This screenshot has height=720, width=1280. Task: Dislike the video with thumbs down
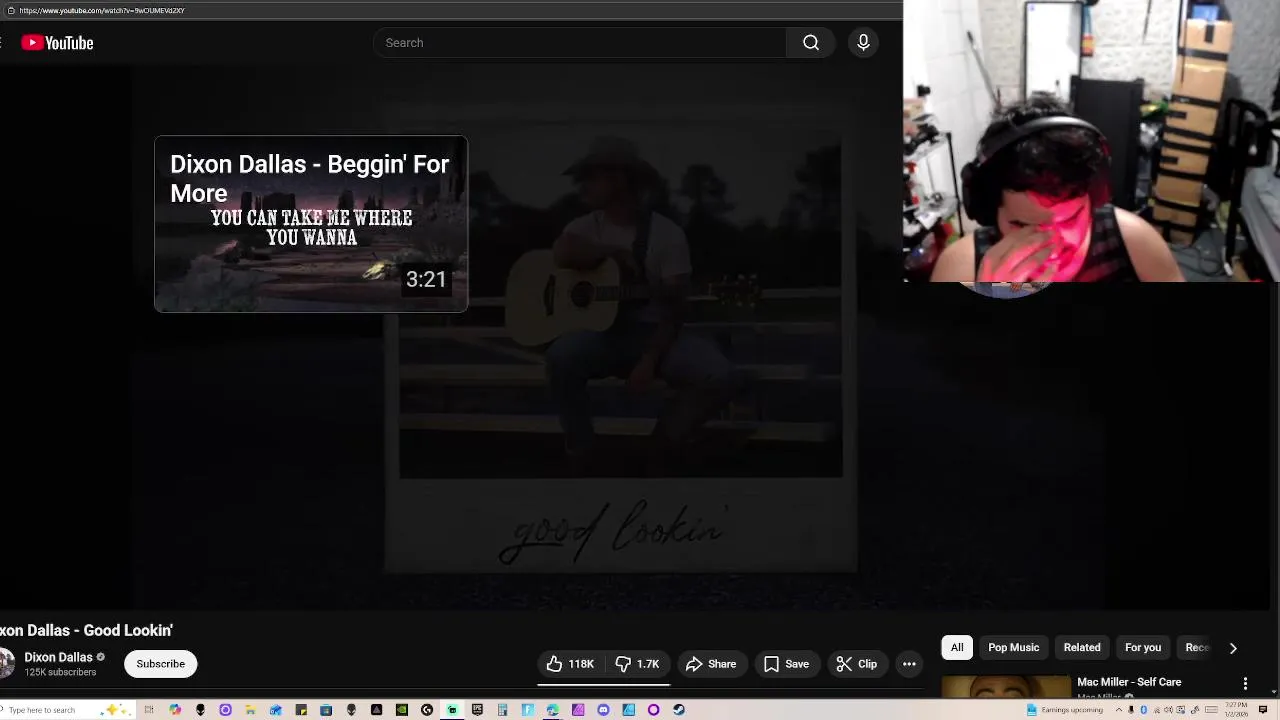point(638,664)
